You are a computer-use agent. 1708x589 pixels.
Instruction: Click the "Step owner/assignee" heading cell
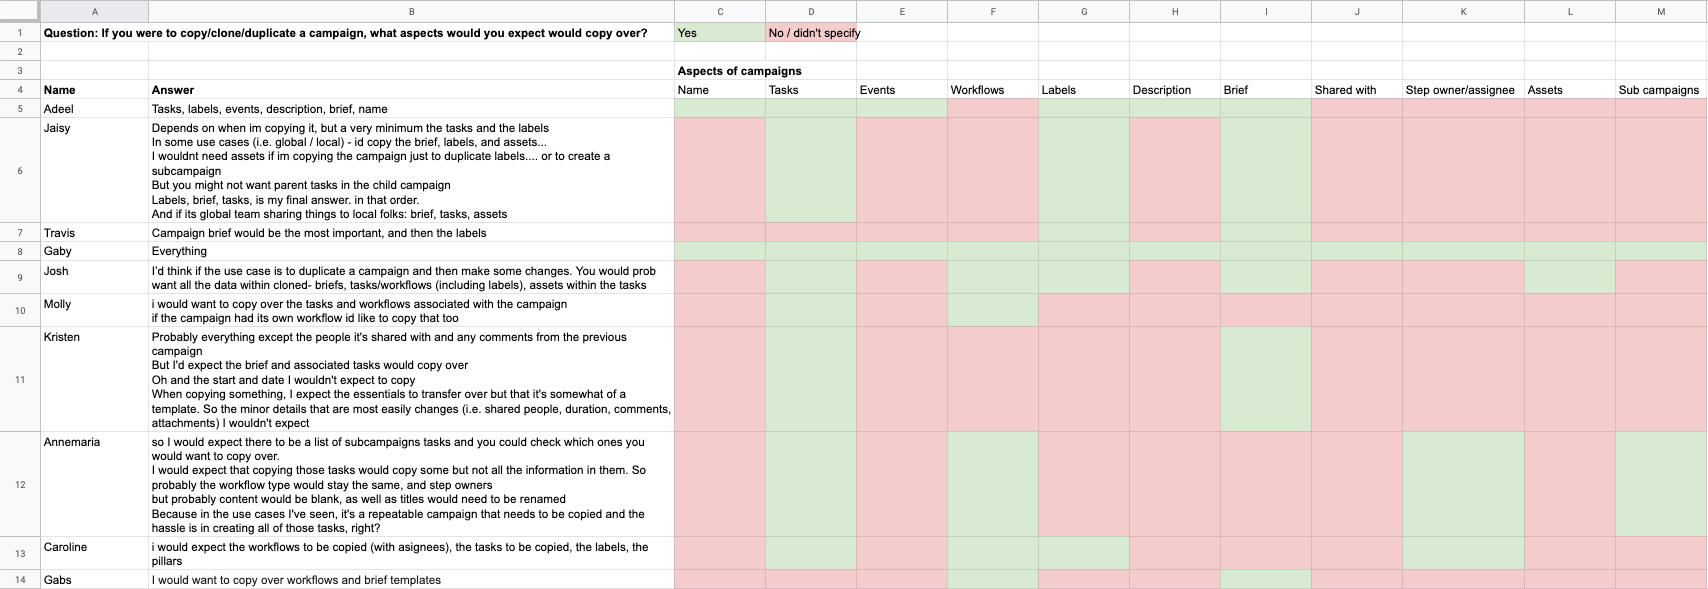click(x=1462, y=90)
